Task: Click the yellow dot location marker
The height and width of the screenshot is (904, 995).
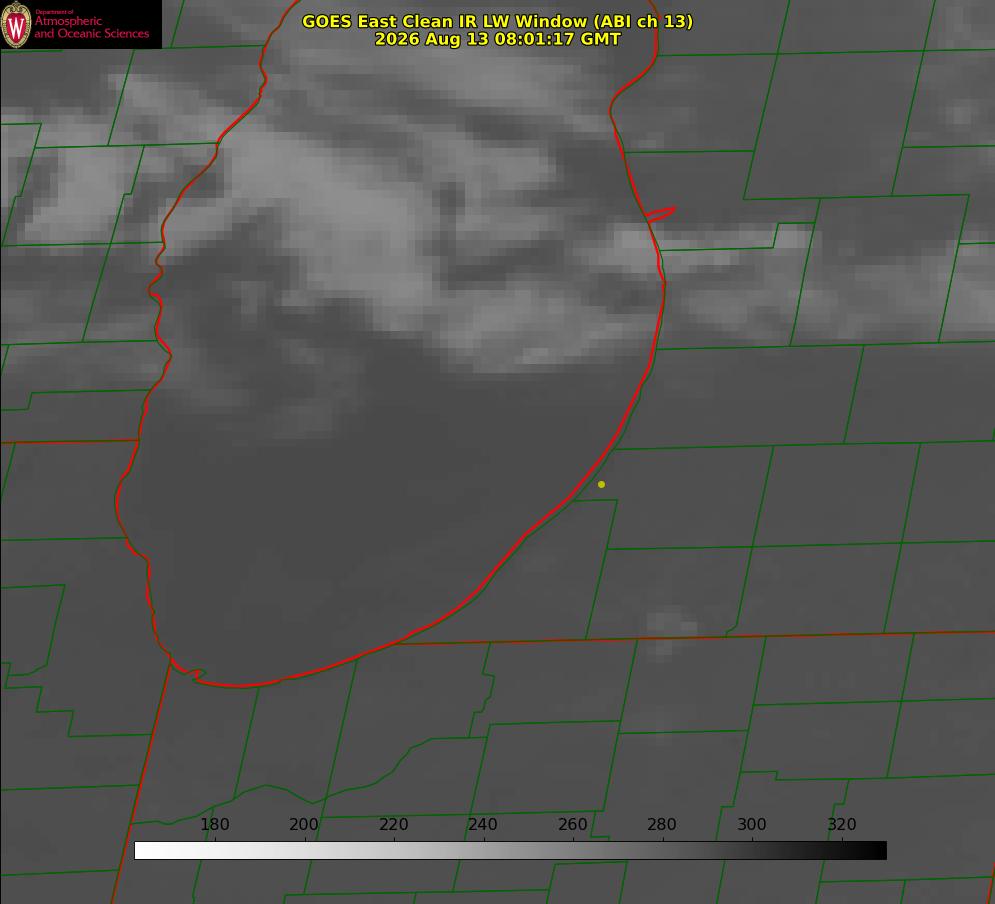Action: click(x=601, y=484)
